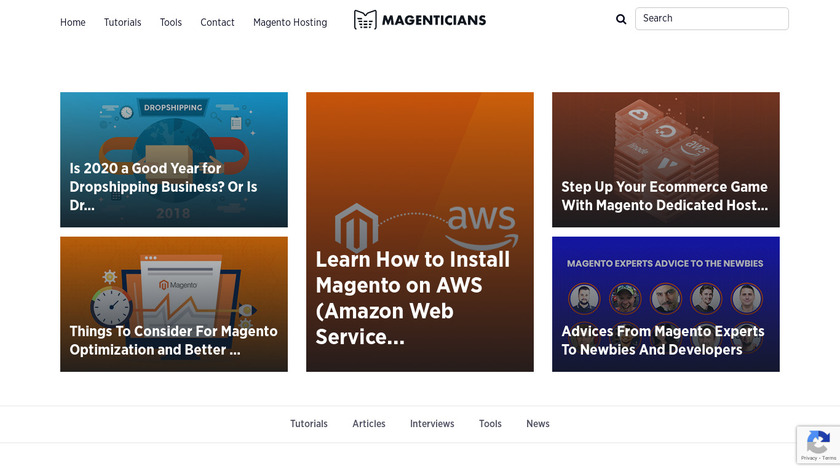Screen dimensions: 840x472
Task: Select the Tutorials category tab below articles
Action: click(x=309, y=424)
